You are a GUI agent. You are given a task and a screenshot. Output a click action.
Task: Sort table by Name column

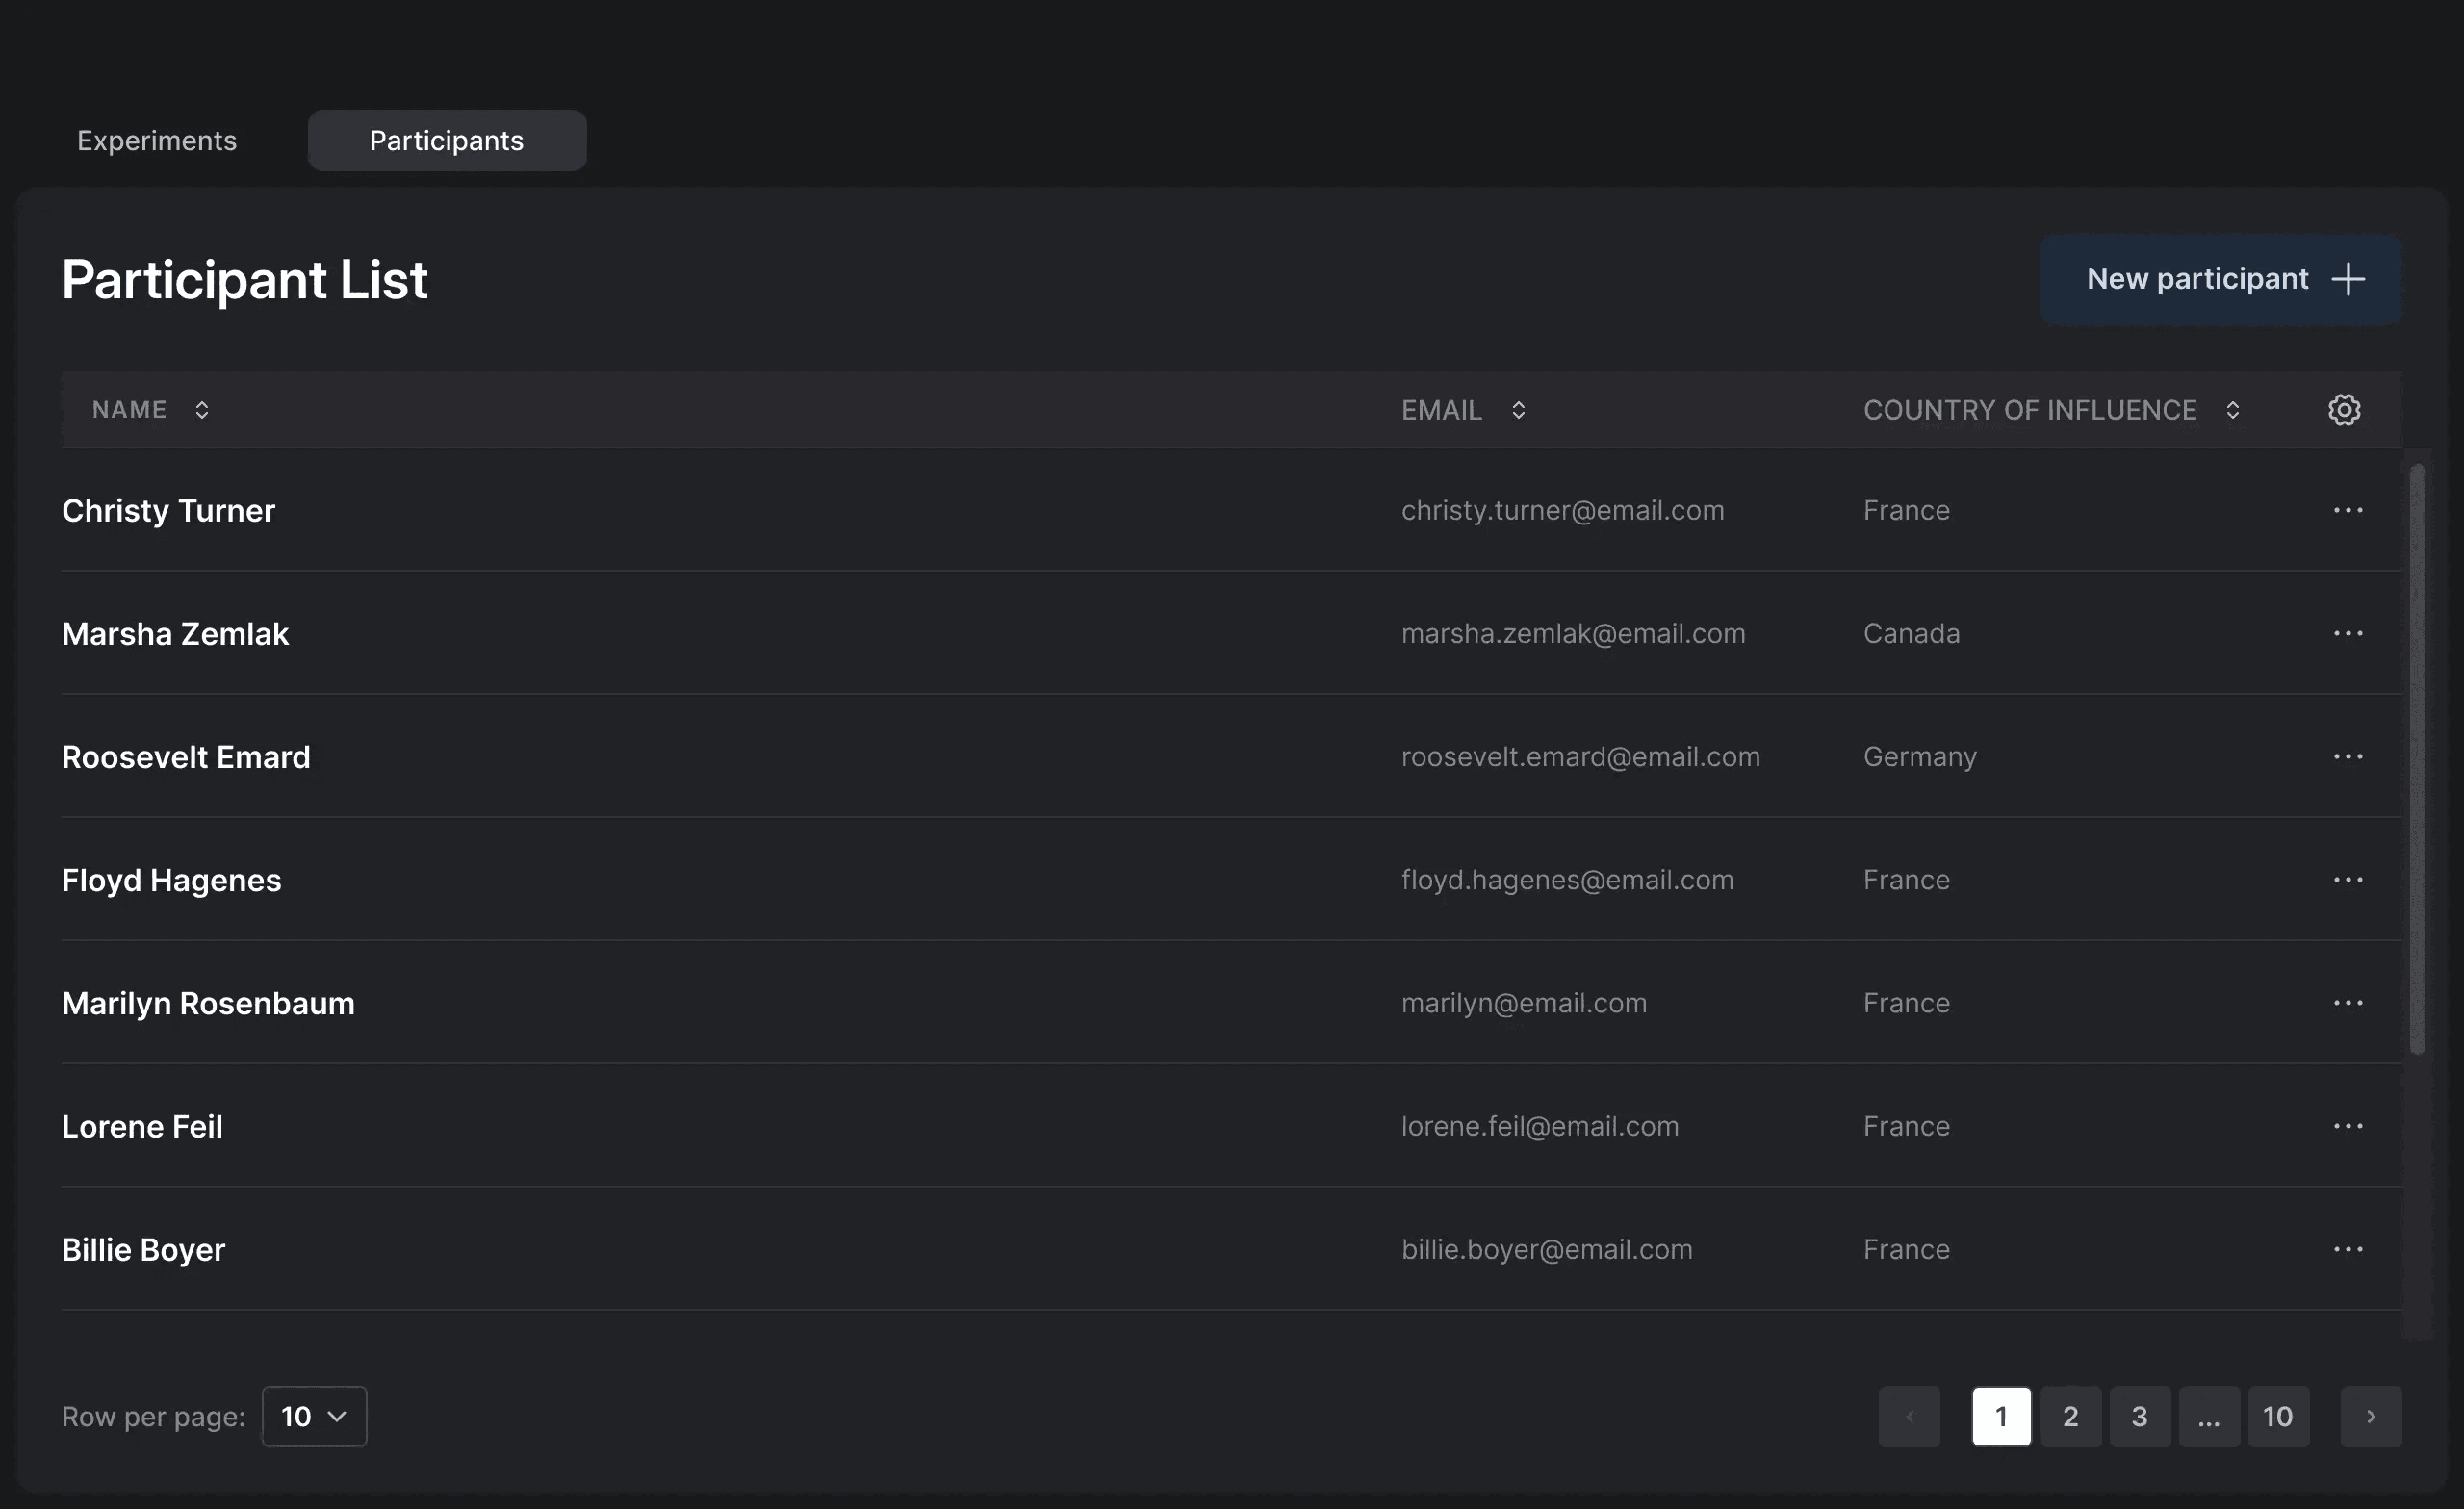[x=202, y=410]
